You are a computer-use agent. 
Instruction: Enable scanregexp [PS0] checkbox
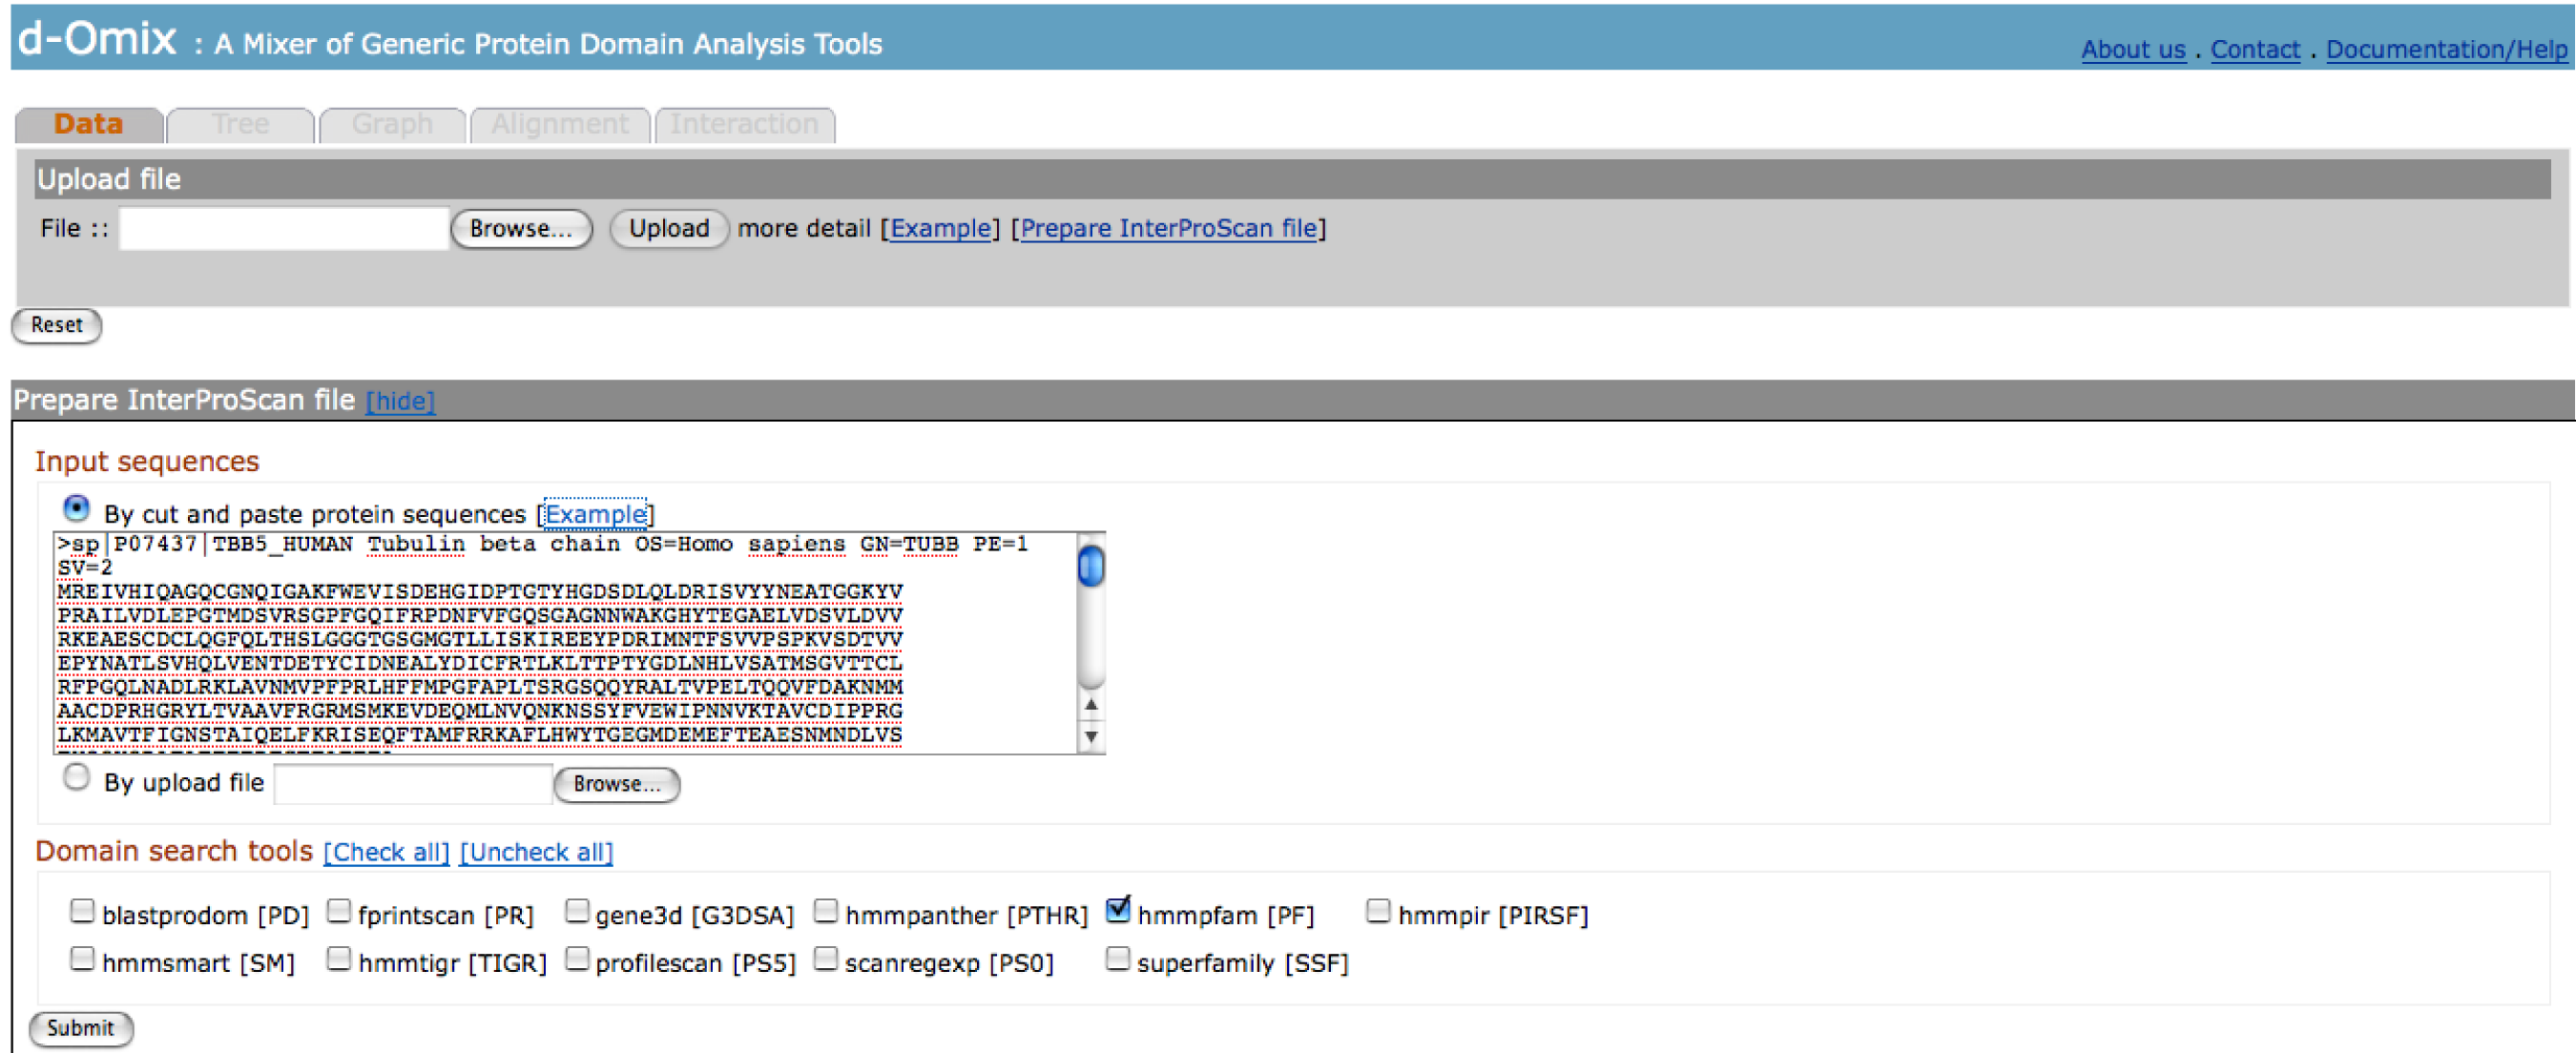pos(826,959)
